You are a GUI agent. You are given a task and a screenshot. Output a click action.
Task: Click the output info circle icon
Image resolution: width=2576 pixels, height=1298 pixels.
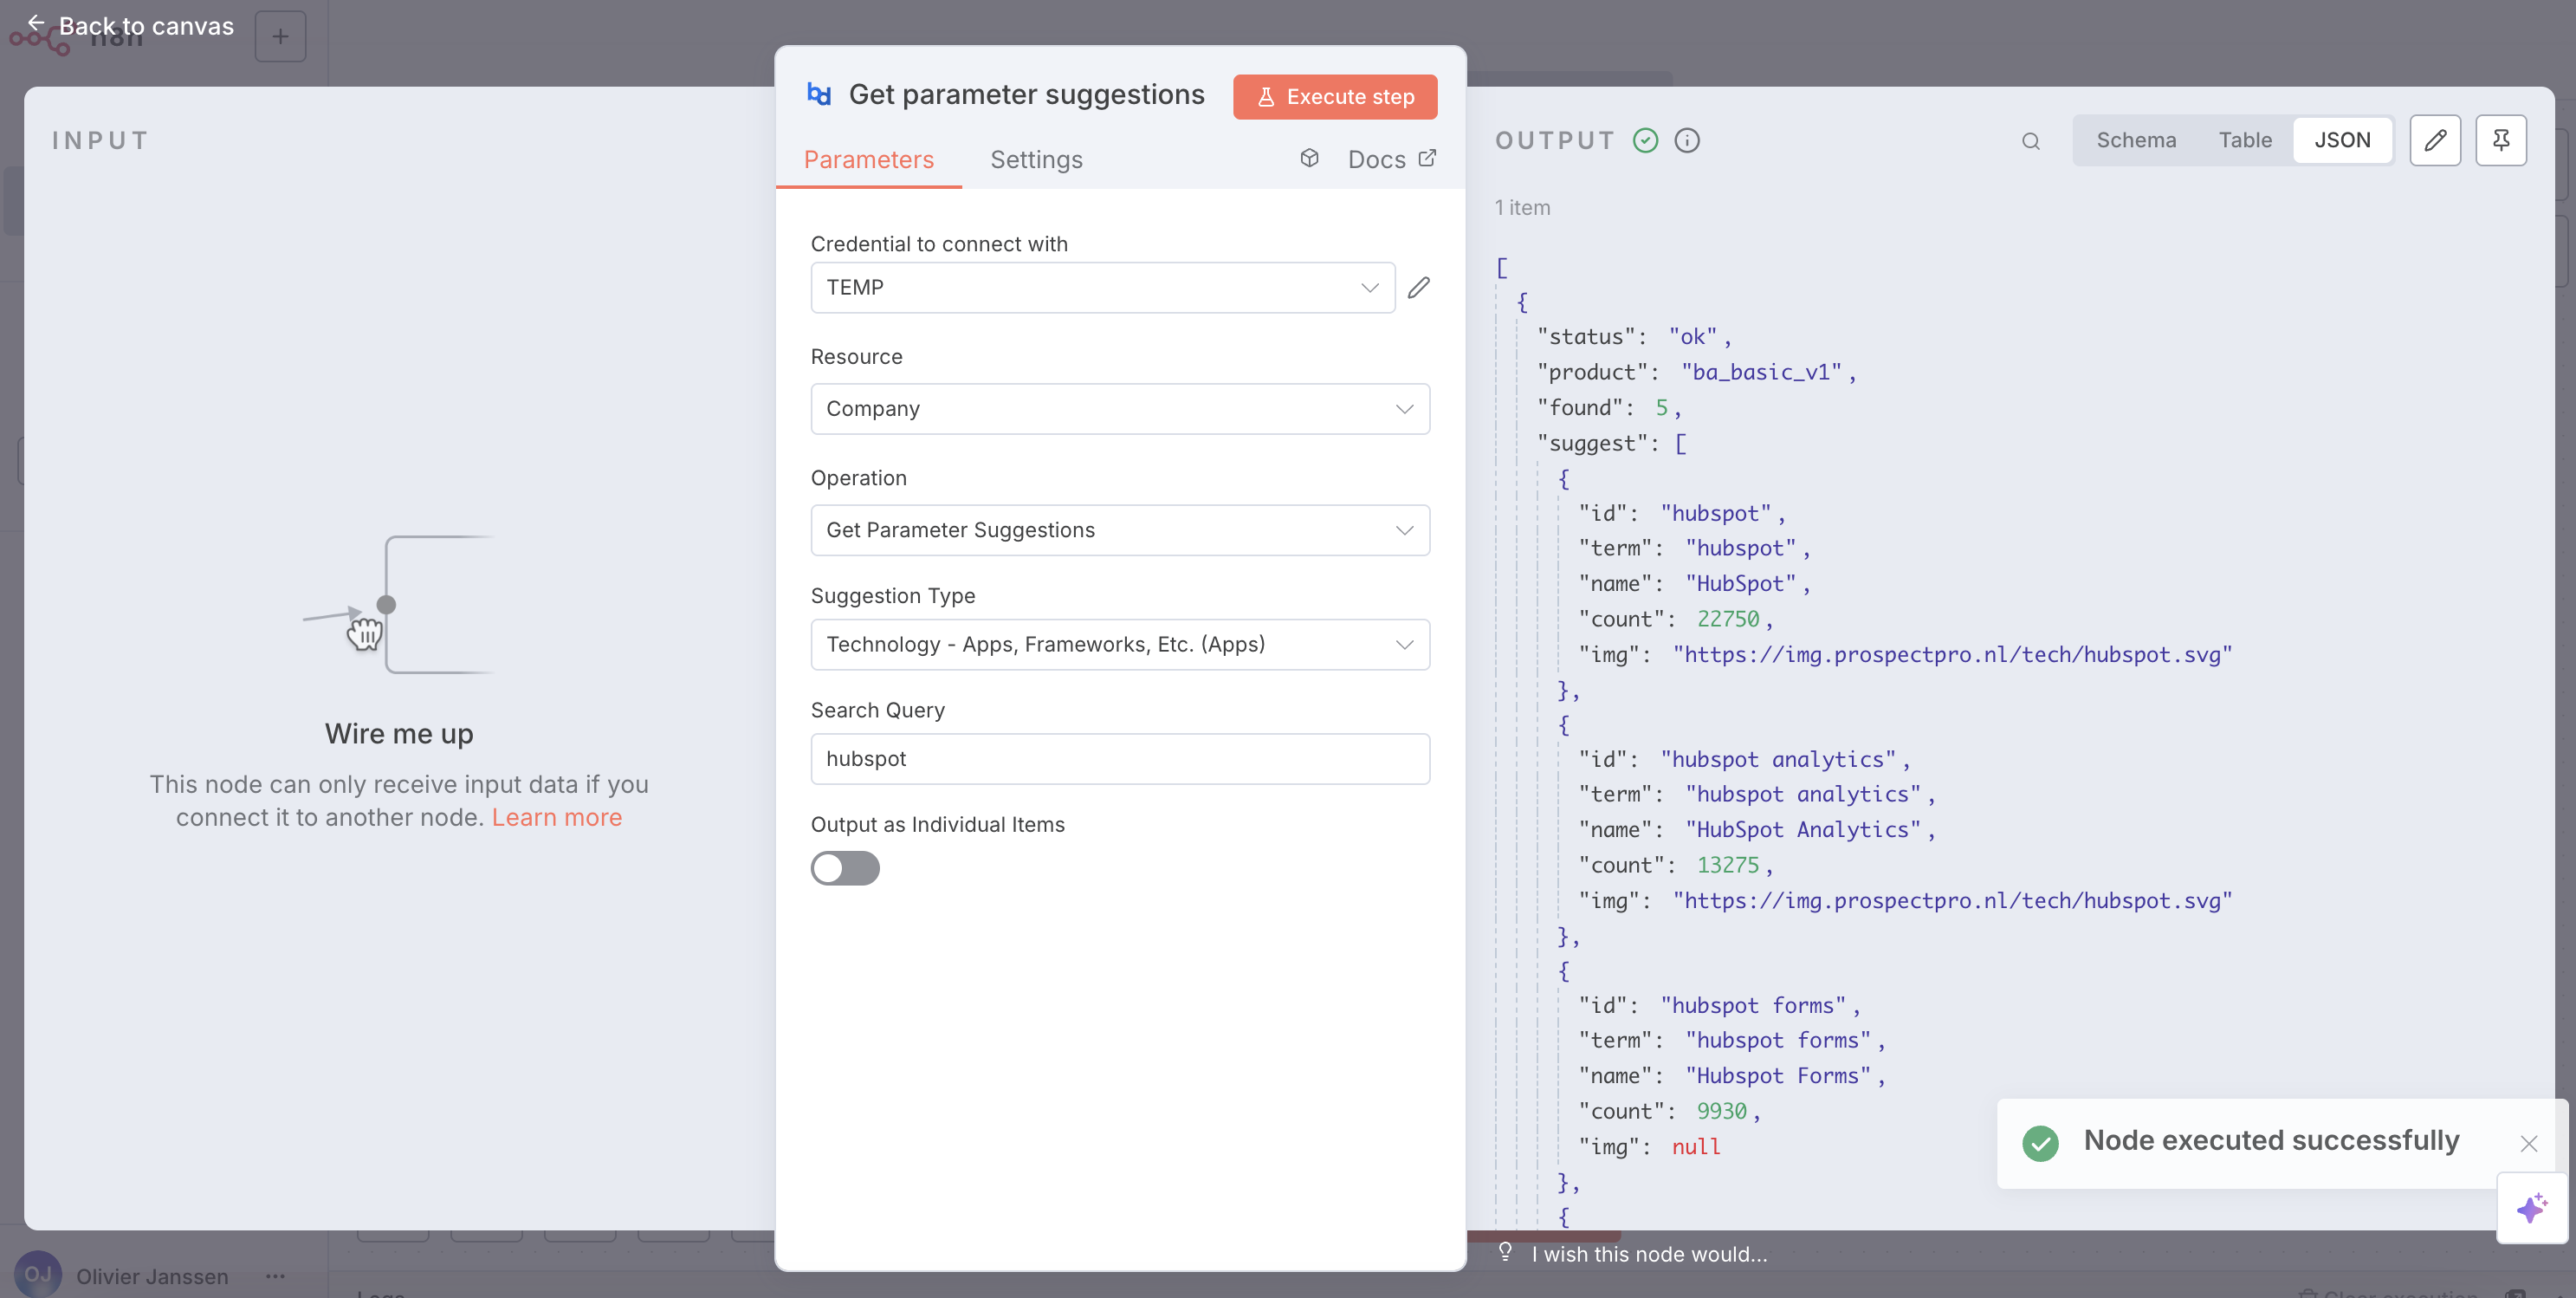pyautogui.click(x=1687, y=141)
